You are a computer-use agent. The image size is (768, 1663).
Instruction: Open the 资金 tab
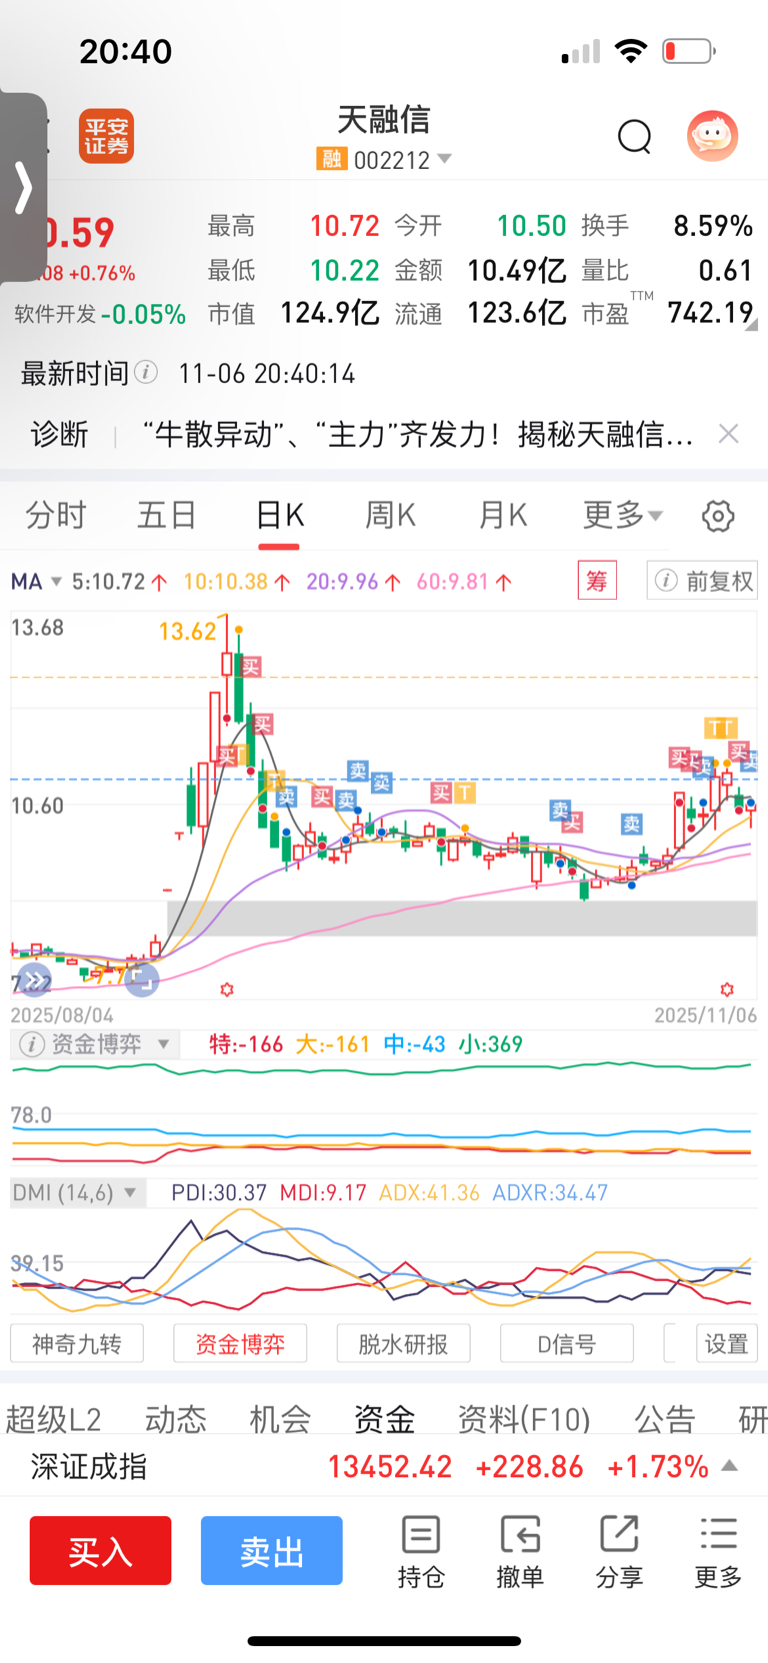coord(385,1419)
